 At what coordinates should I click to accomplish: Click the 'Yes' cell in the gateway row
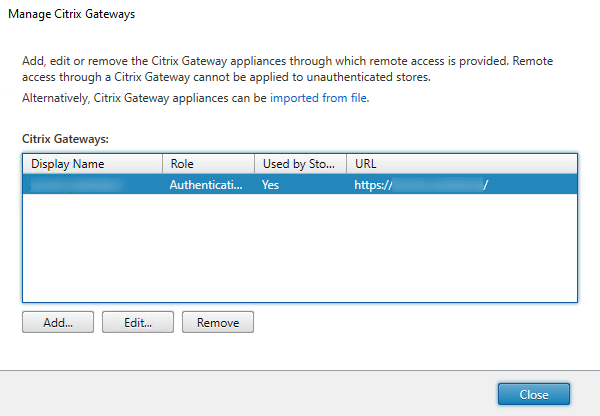(x=270, y=185)
